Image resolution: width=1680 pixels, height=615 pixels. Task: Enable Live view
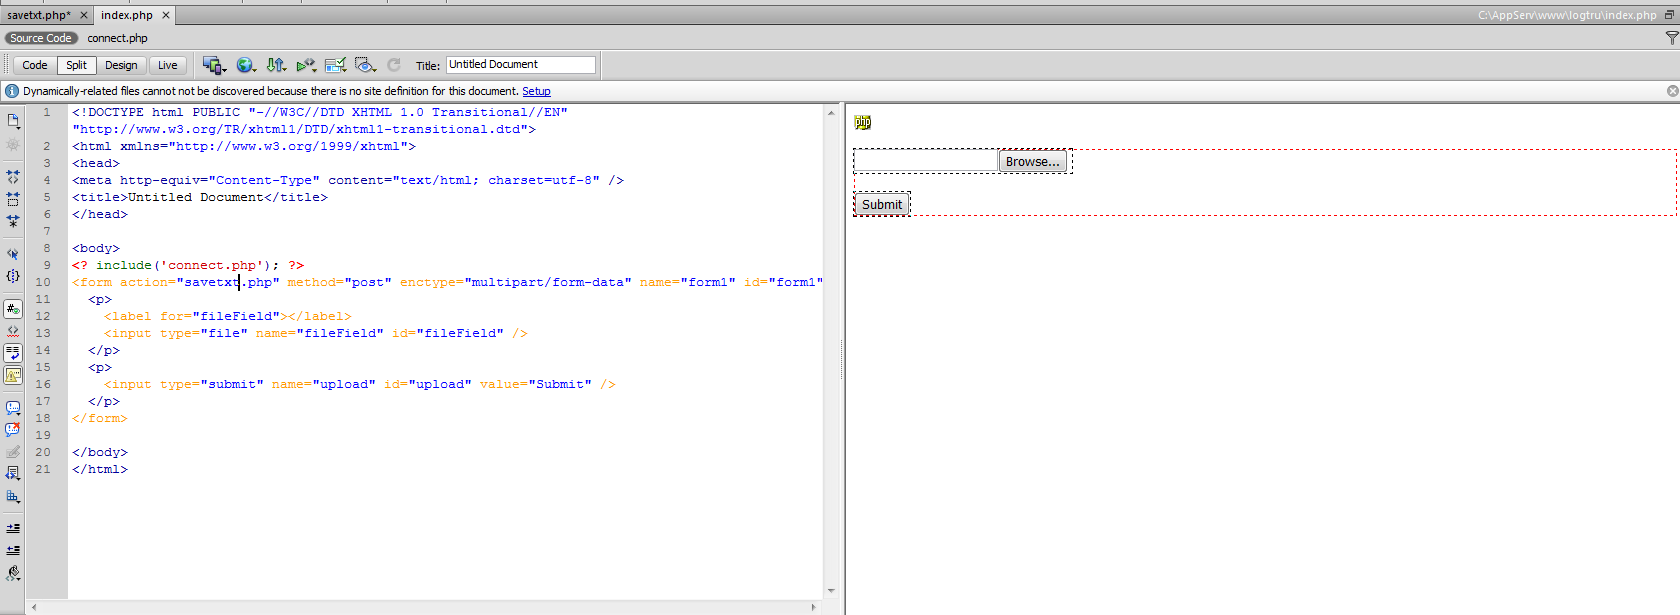[168, 65]
